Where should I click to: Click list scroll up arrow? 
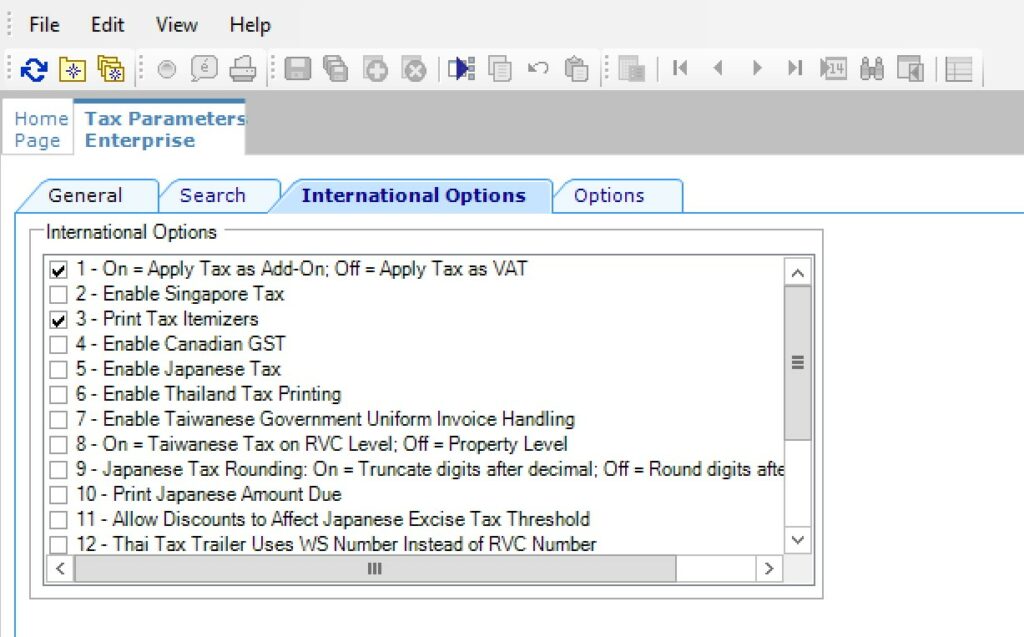pyautogui.click(x=797, y=272)
